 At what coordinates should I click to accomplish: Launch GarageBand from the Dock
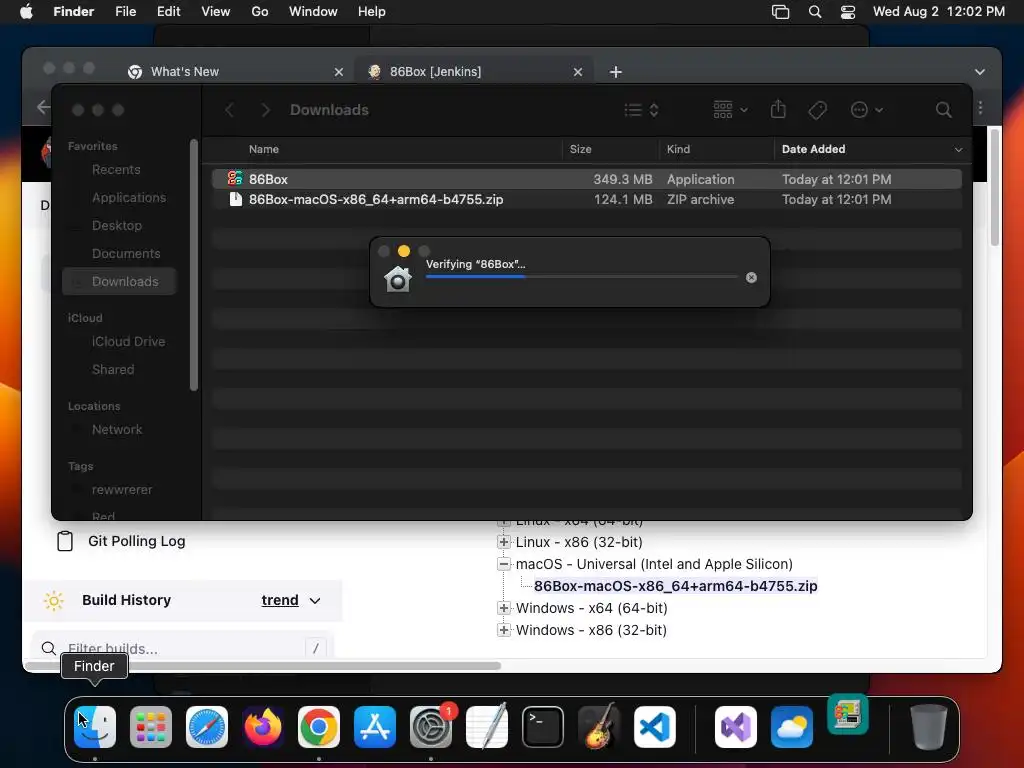[599, 727]
